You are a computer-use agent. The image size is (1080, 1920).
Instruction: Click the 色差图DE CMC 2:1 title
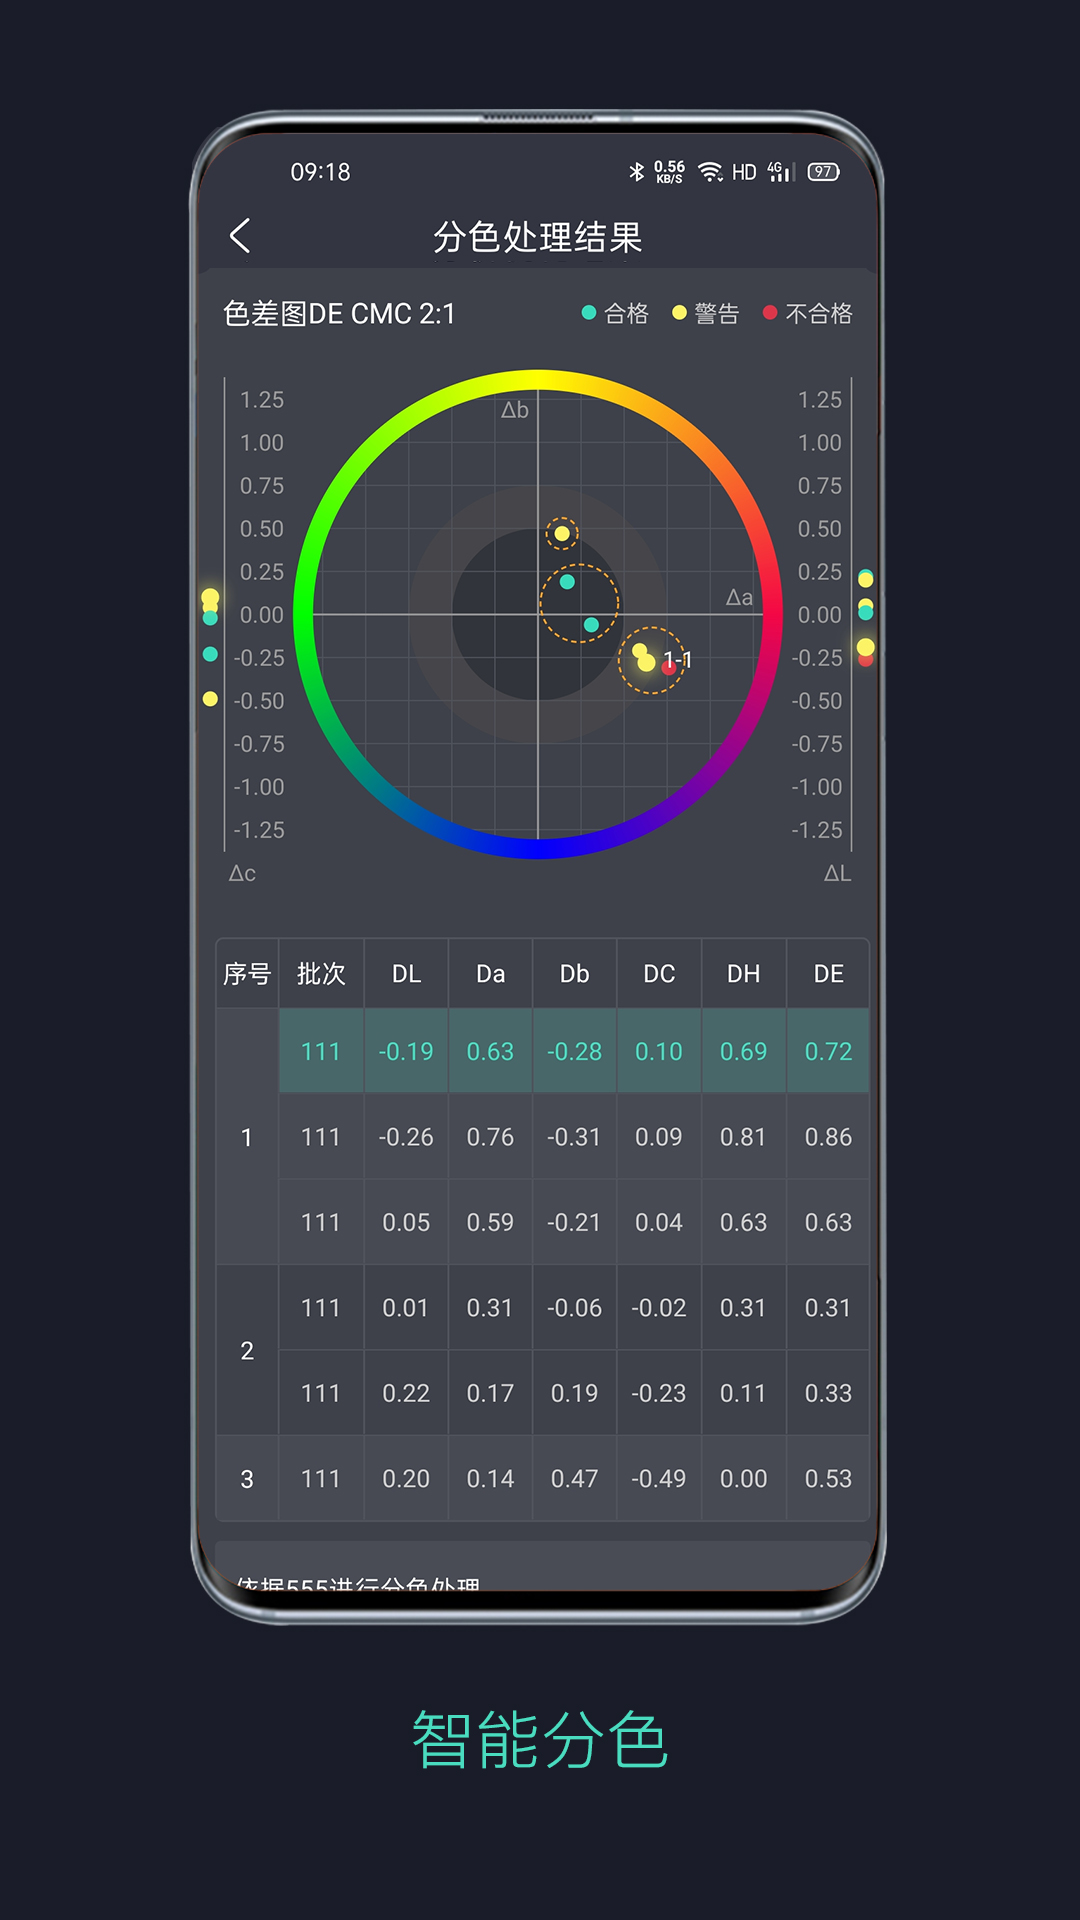[339, 314]
